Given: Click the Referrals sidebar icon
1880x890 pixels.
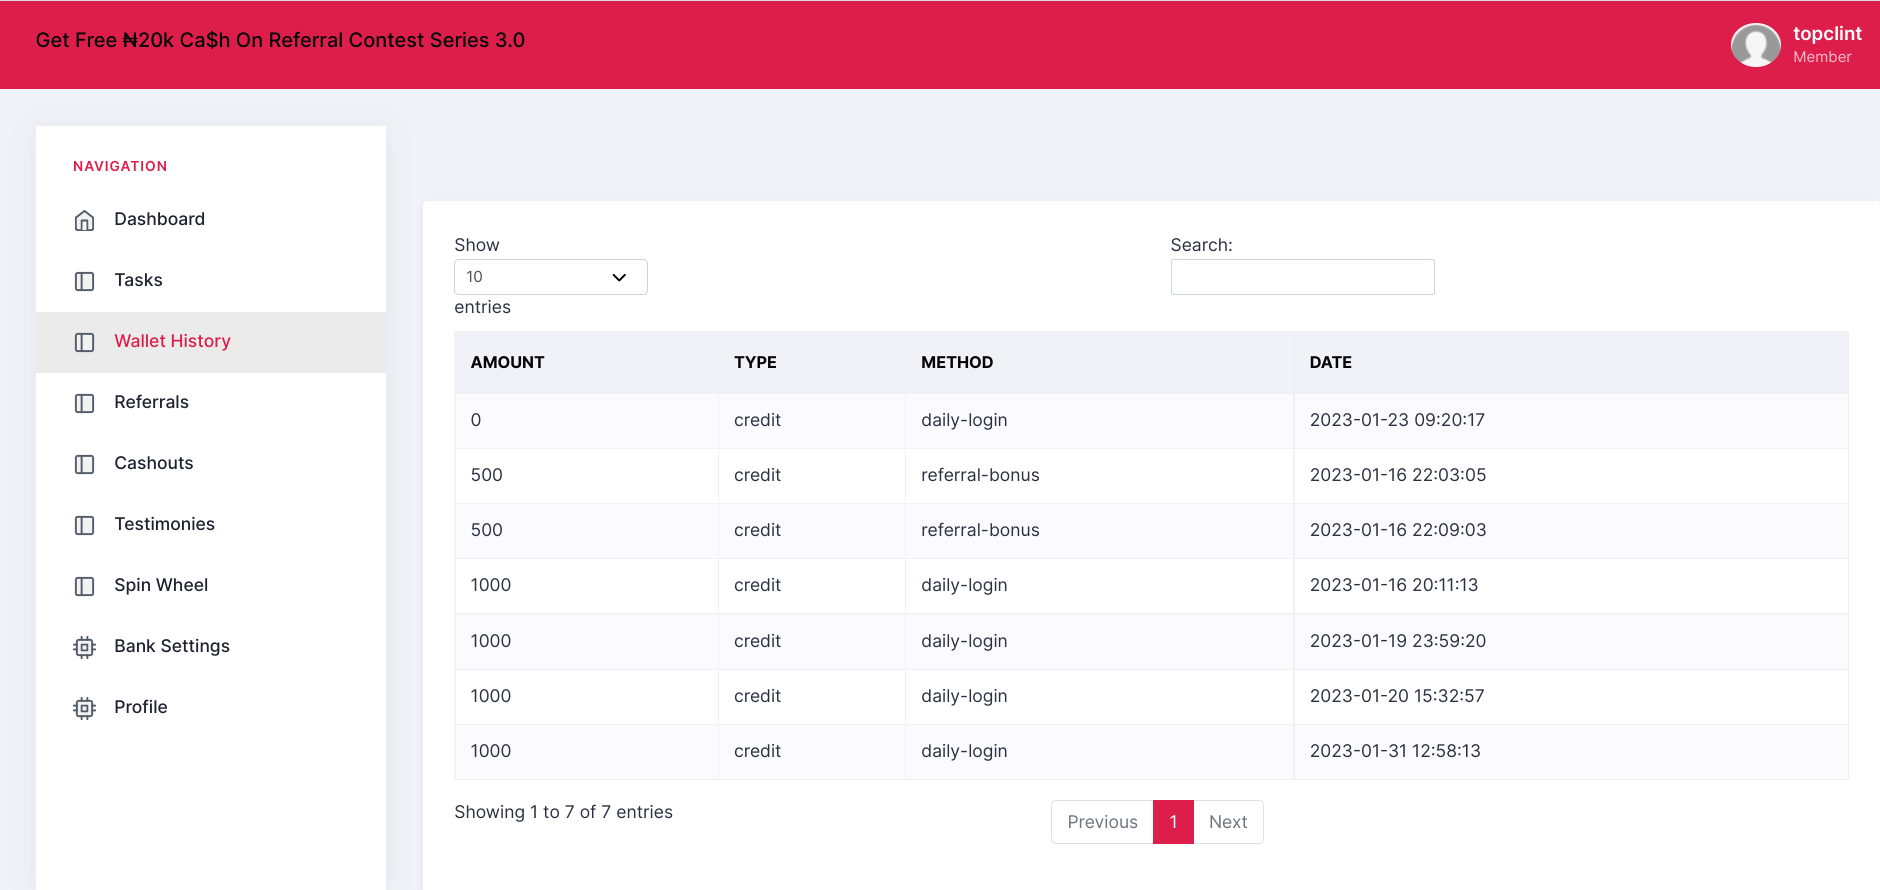Looking at the screenshot, I should [84, 403].
